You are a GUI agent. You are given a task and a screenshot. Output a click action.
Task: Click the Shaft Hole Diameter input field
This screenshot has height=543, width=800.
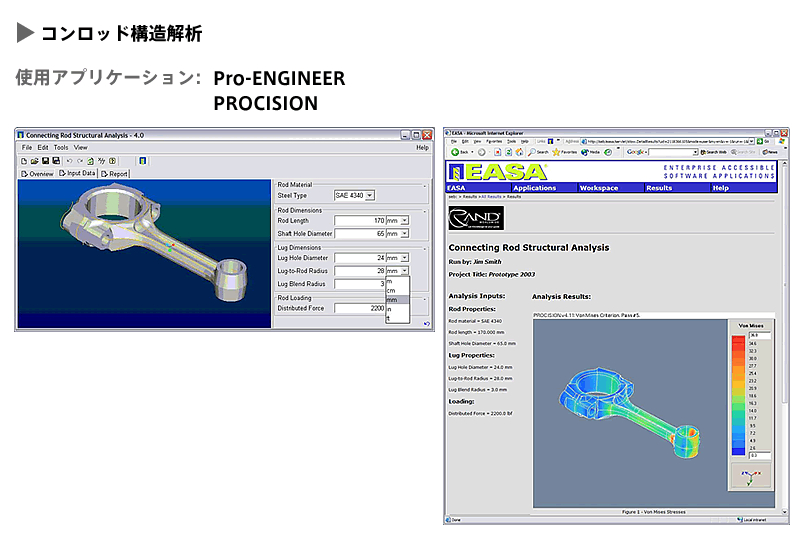point(360,233)
